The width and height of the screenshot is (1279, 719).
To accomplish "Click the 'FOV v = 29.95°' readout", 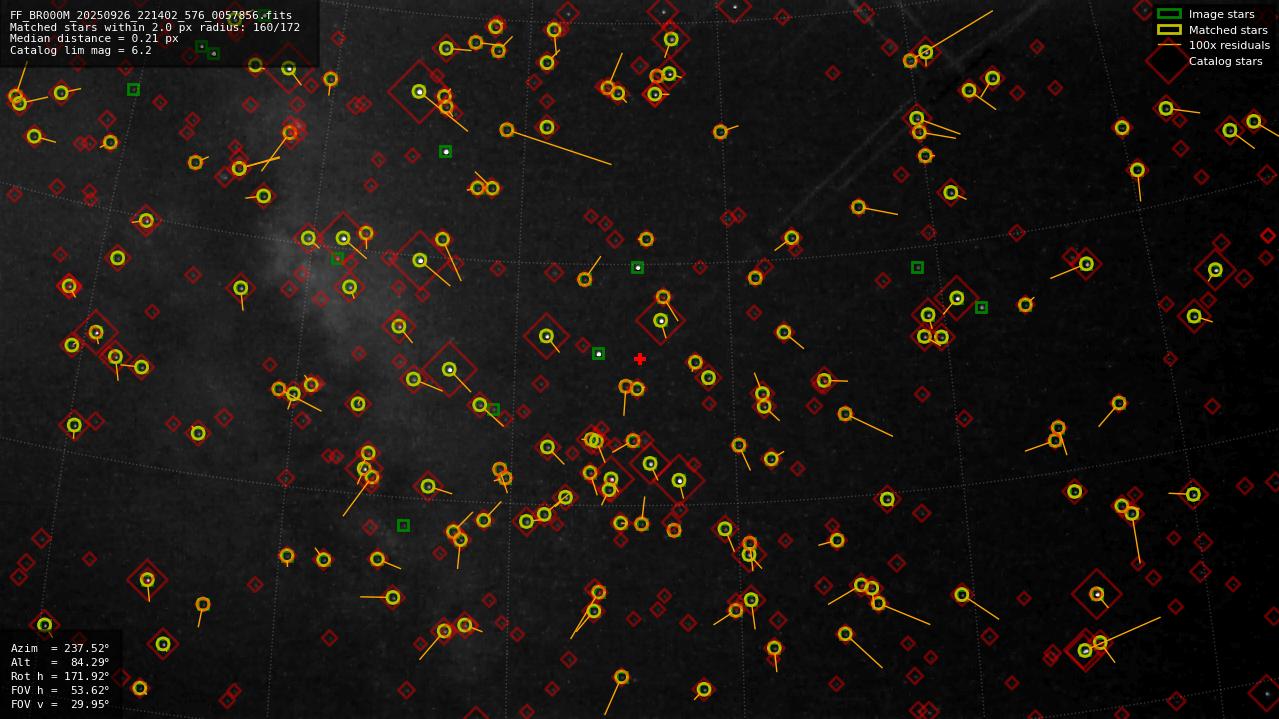I will pos(60,704).
